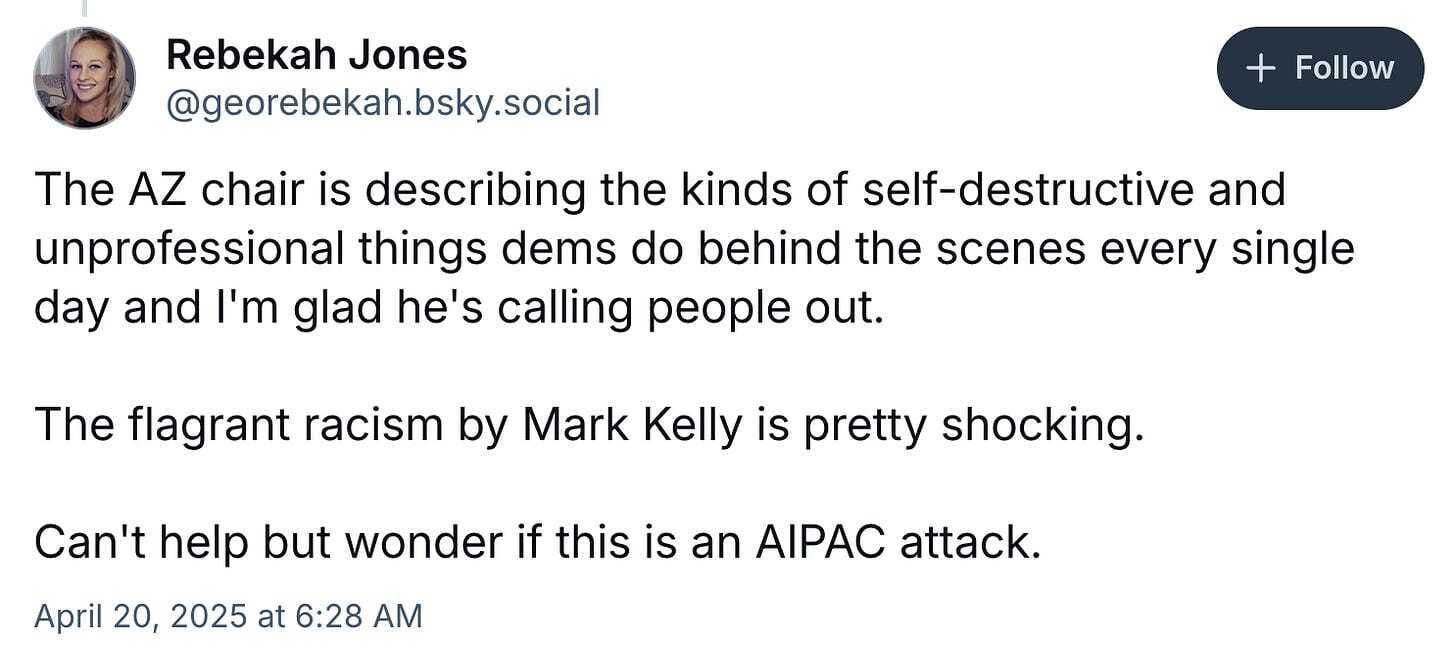1456x653 pixels.
Task: Click the thread connector line above avatar
Action: click(x=84, y=8)
